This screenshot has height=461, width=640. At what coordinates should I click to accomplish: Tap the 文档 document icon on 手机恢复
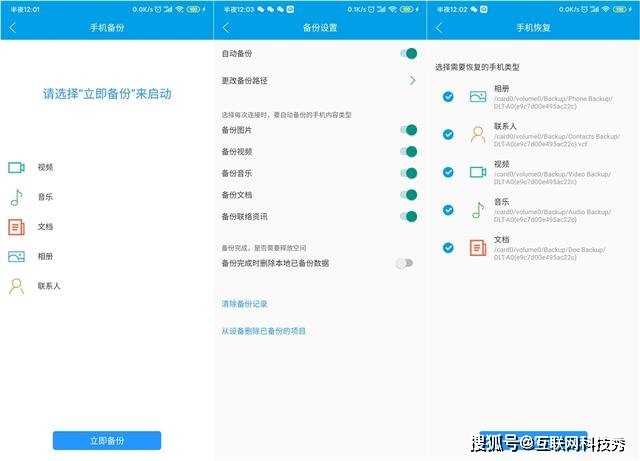(478, 247)
